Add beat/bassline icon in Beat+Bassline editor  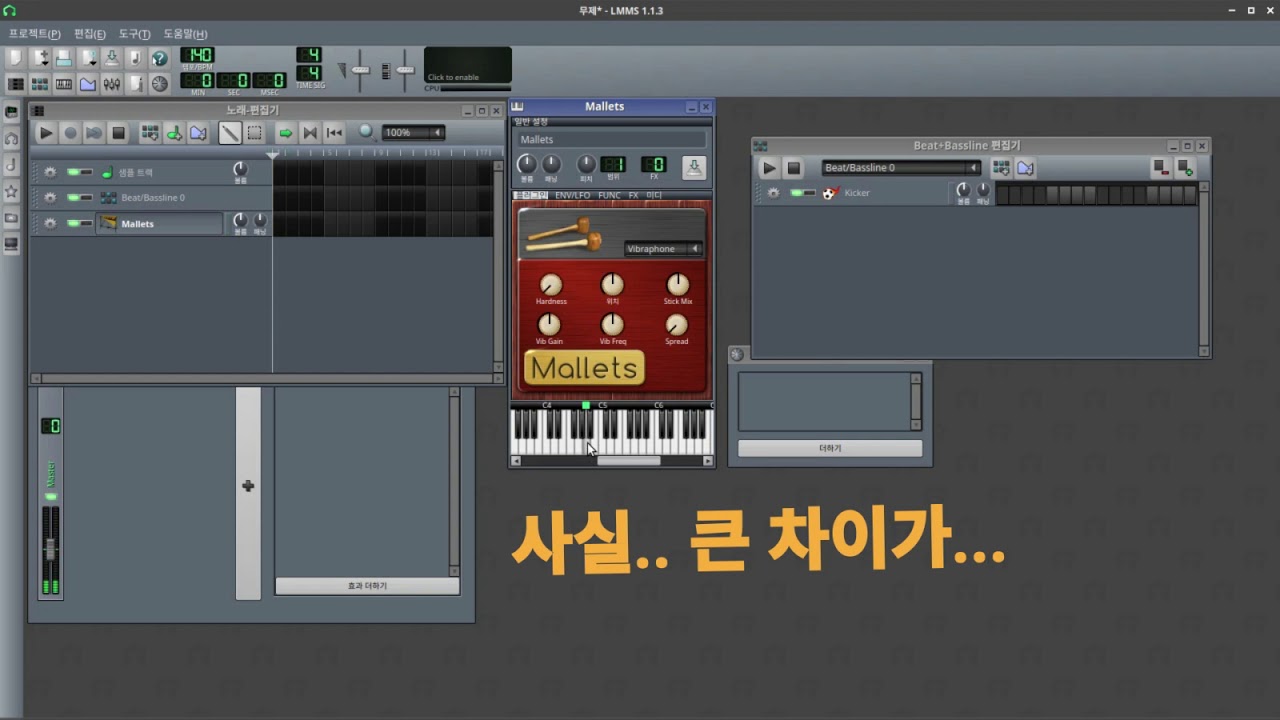pyautogui.click(x=1001, y=168)
